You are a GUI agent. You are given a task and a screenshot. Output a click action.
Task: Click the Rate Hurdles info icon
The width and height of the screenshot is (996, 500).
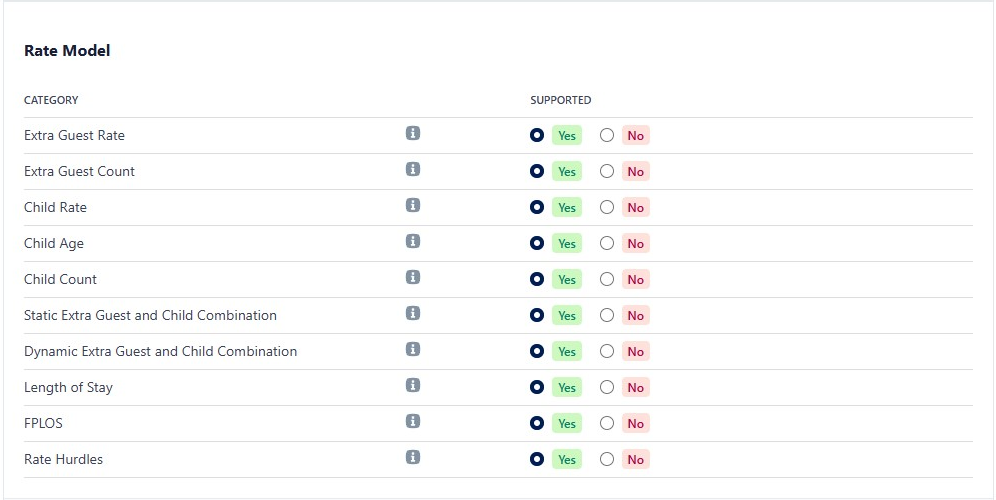[x=413, y=458]
